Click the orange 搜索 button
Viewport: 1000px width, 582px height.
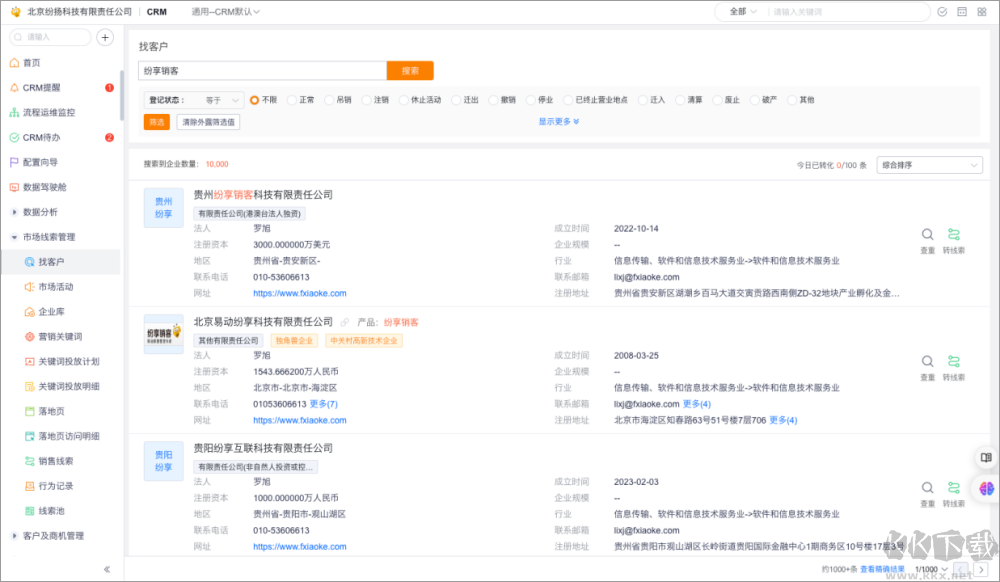tap(409, 70)
